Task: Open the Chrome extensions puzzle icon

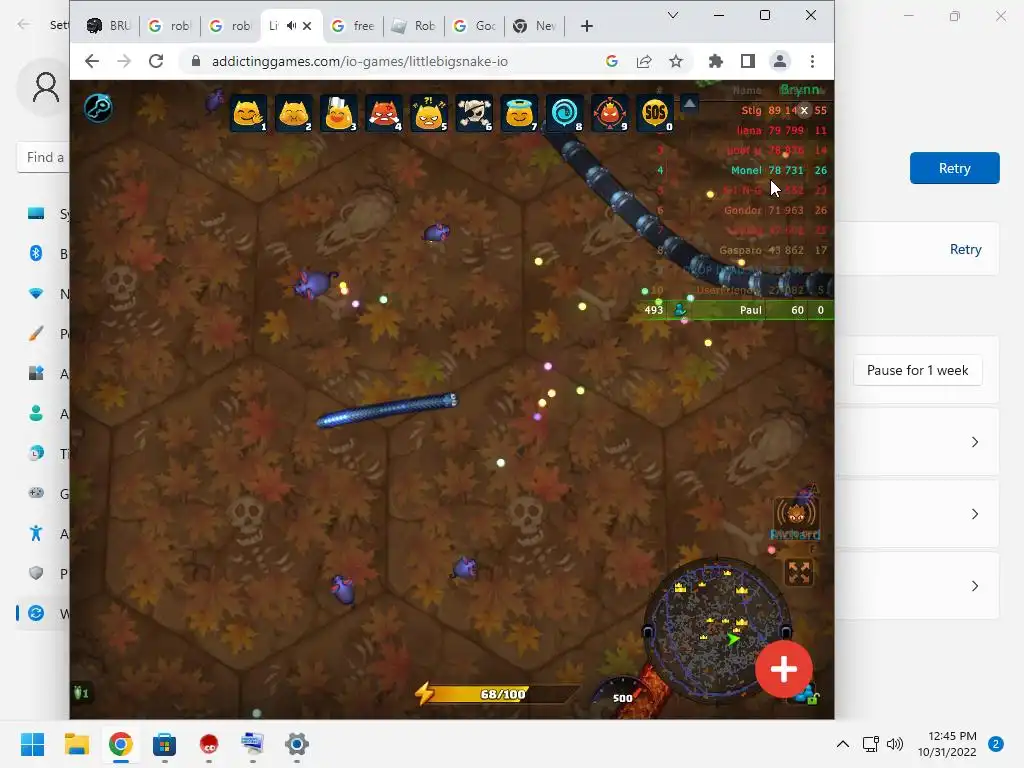Action: point(716,61)
